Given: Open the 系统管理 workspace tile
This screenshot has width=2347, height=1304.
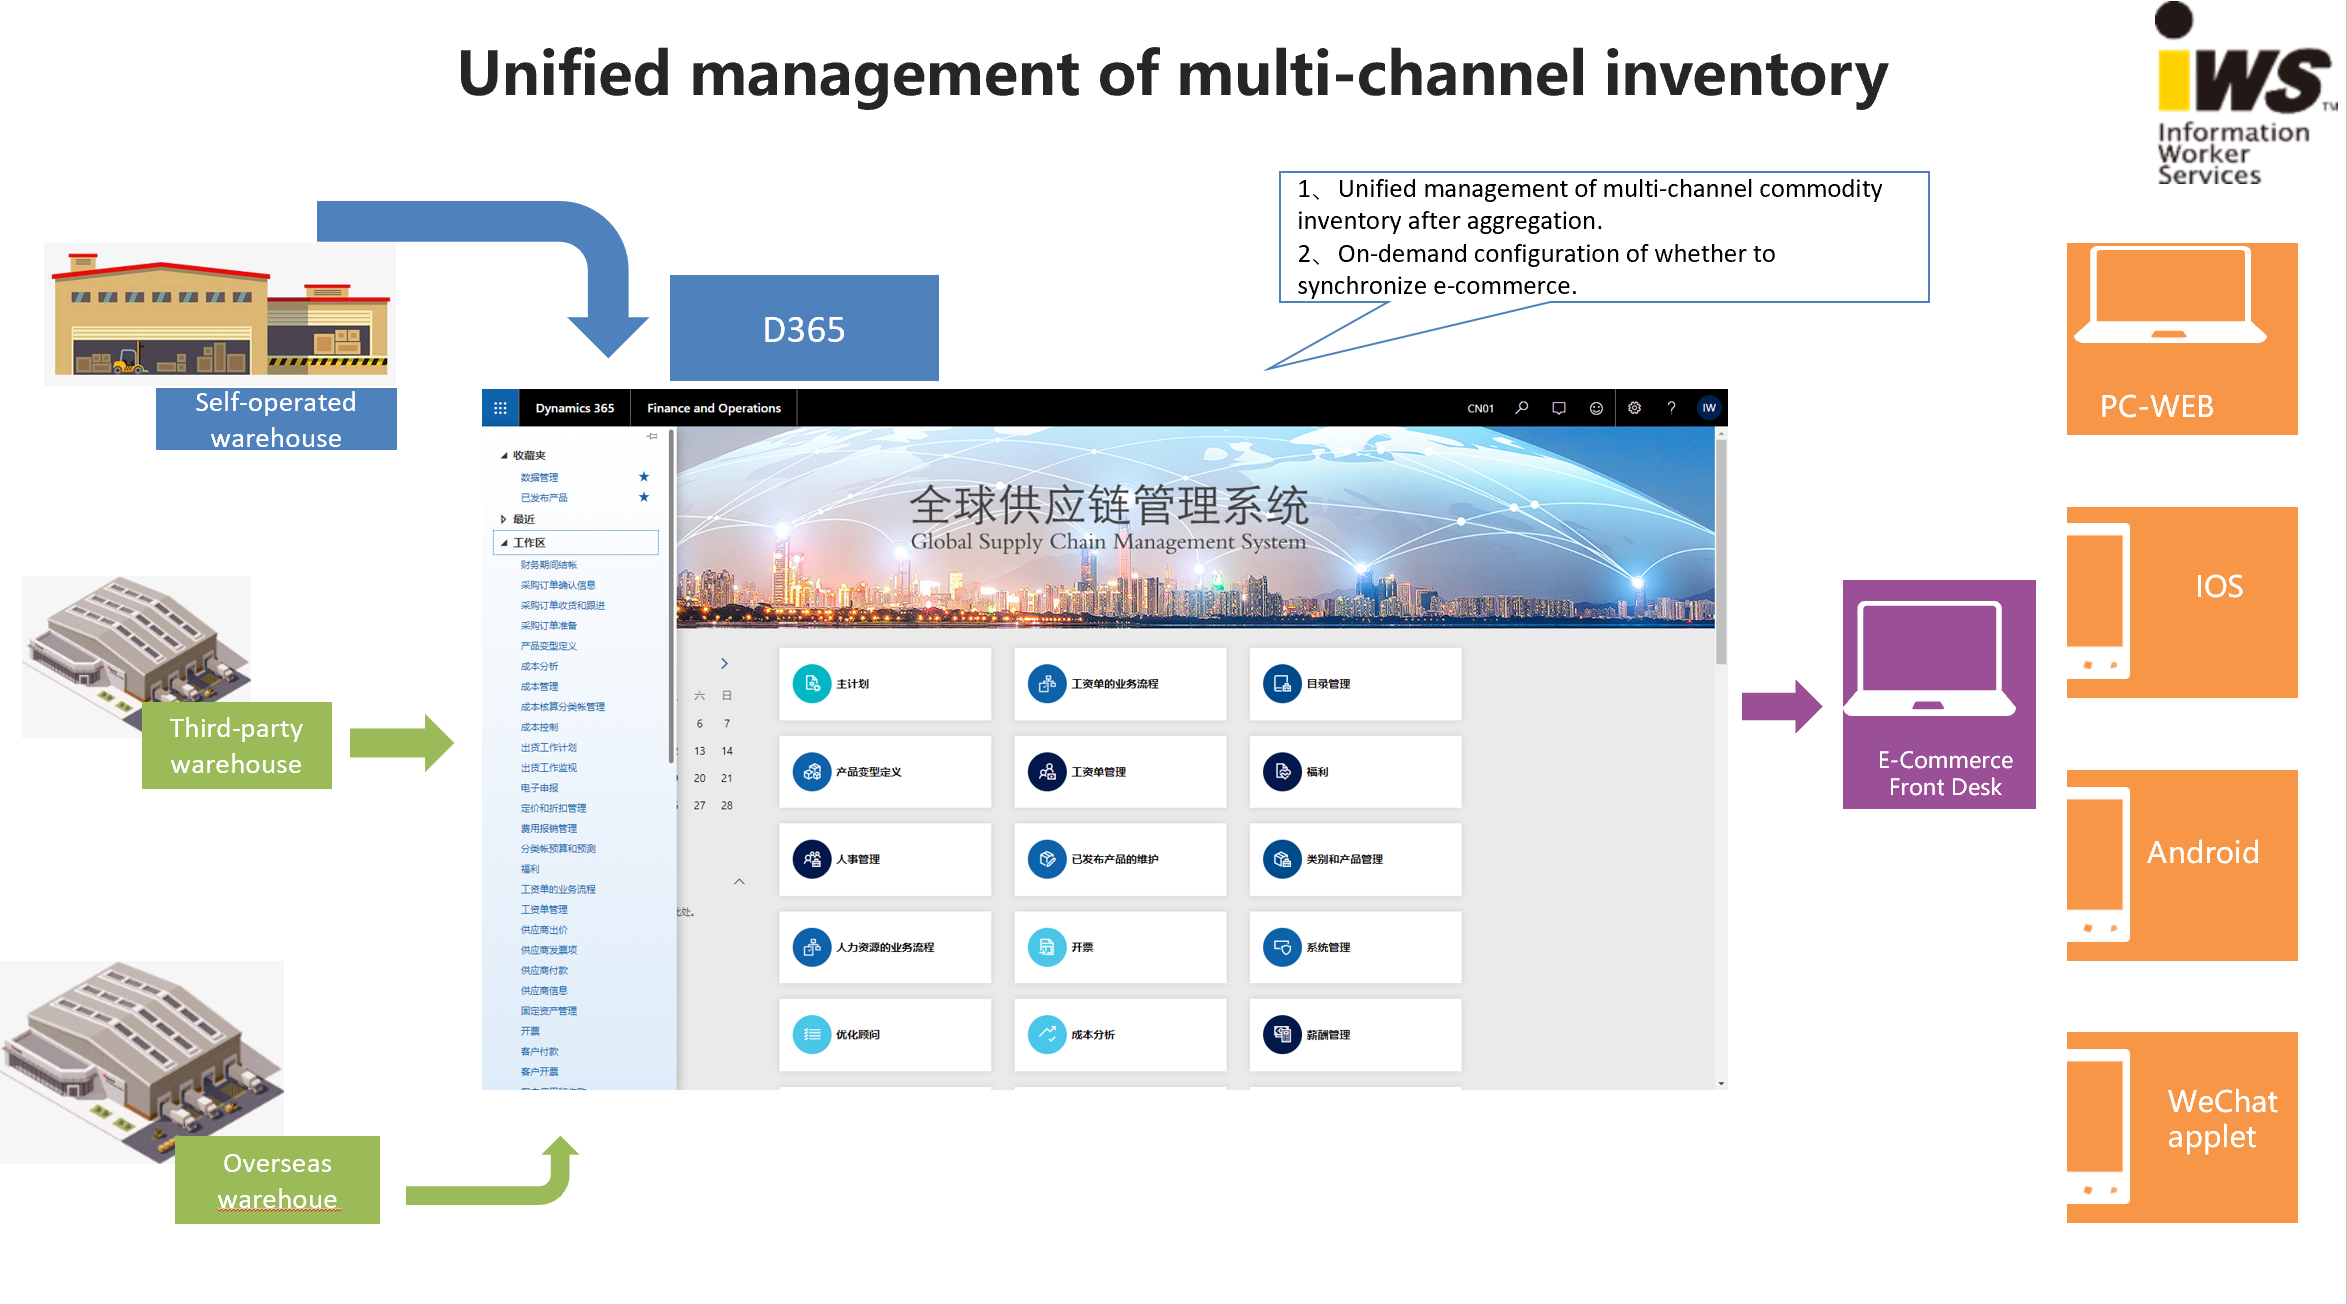Looking at the screenshot, I should 1355,947.
